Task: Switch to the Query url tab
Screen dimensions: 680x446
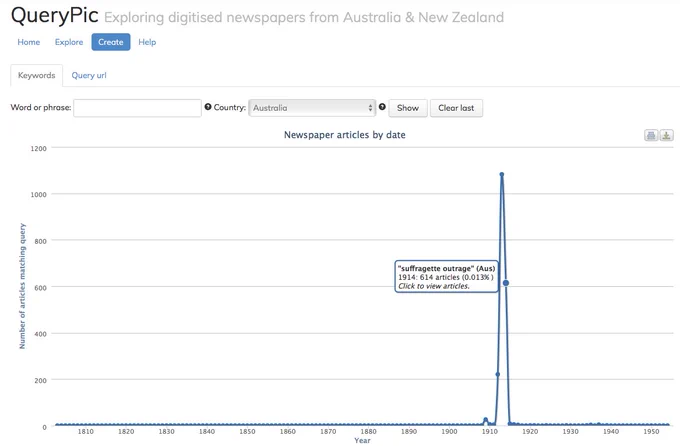Action: point(89,75)
